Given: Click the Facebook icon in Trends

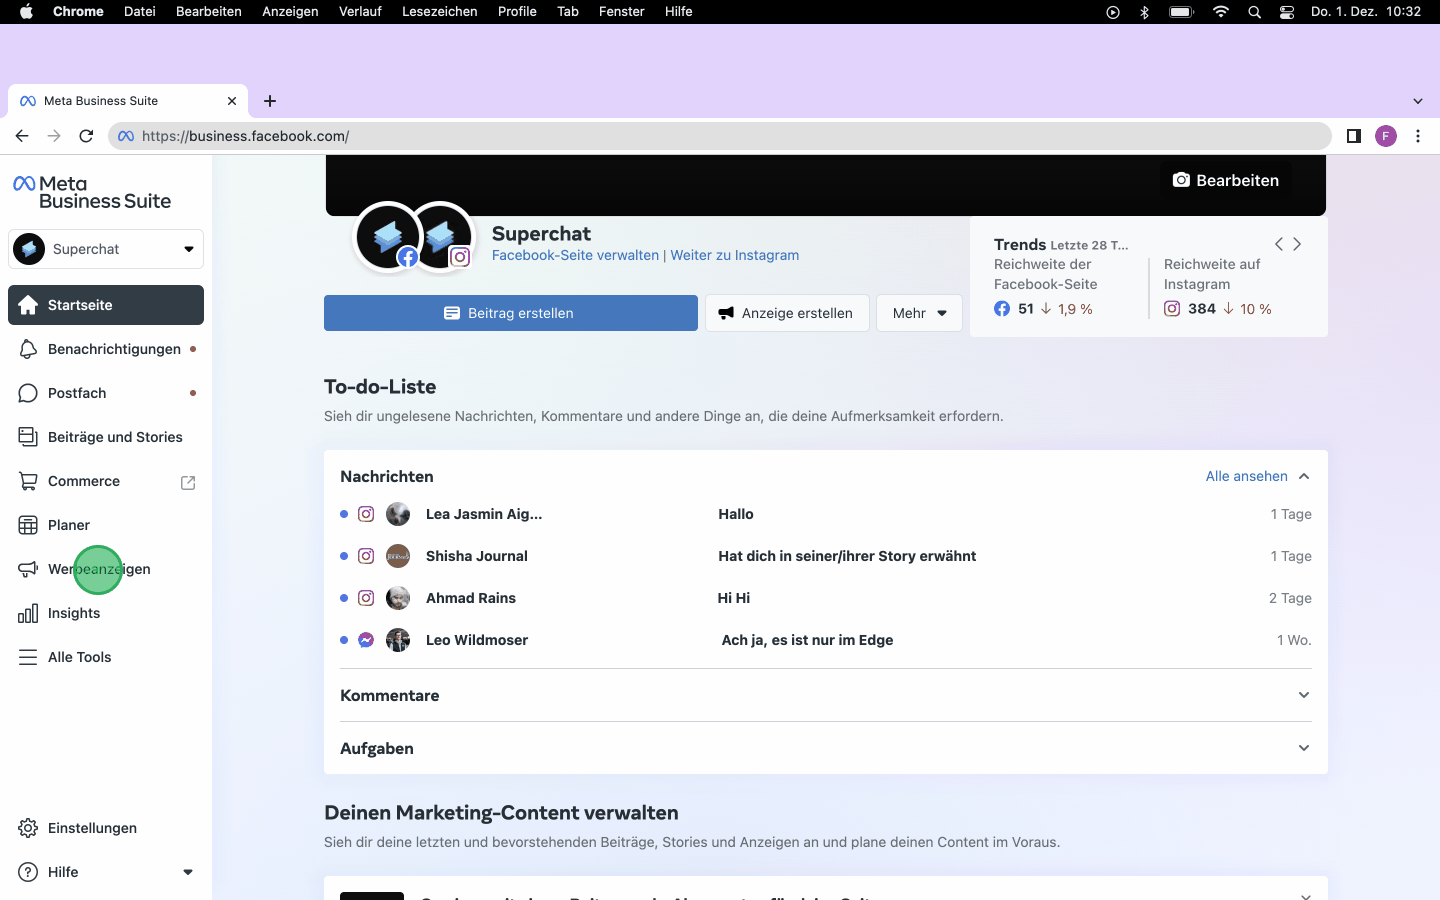Looking at the screenshot, I should [1002, 309].
